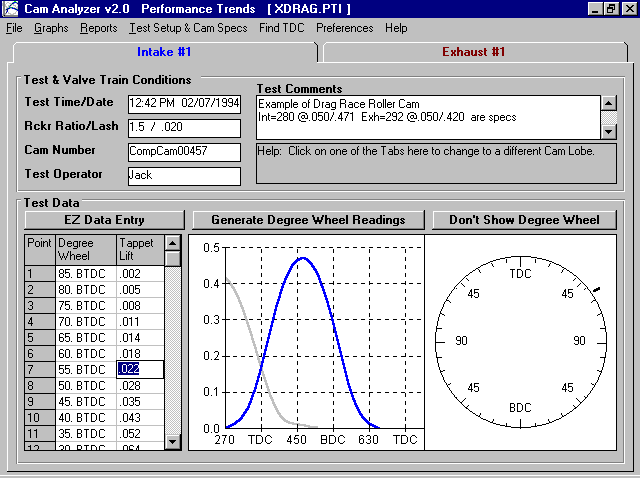Click the EZ Data Entry button

(104, 220)
